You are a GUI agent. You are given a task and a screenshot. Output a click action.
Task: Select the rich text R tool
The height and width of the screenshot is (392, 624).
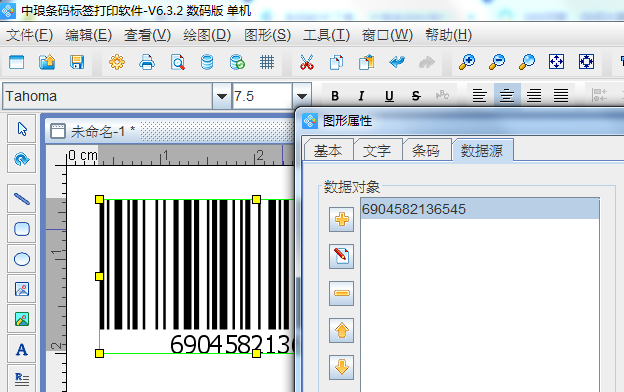(x=22, y=379)
